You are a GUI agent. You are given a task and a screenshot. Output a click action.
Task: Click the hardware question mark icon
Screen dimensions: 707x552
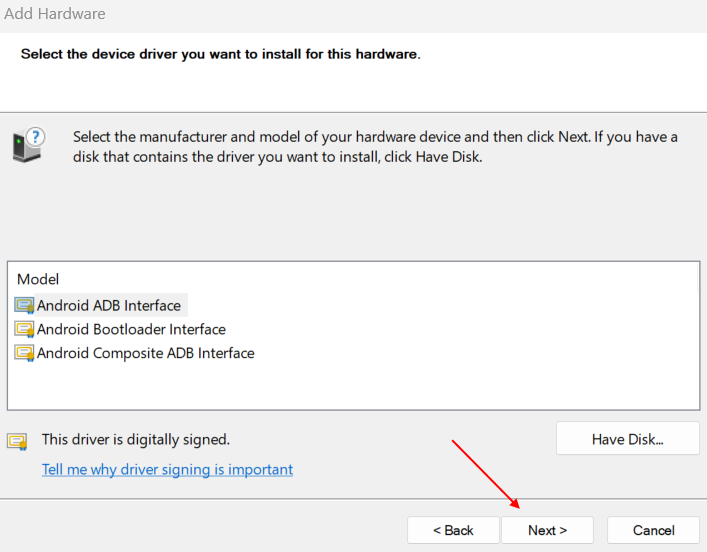click(x=29, y=145)
